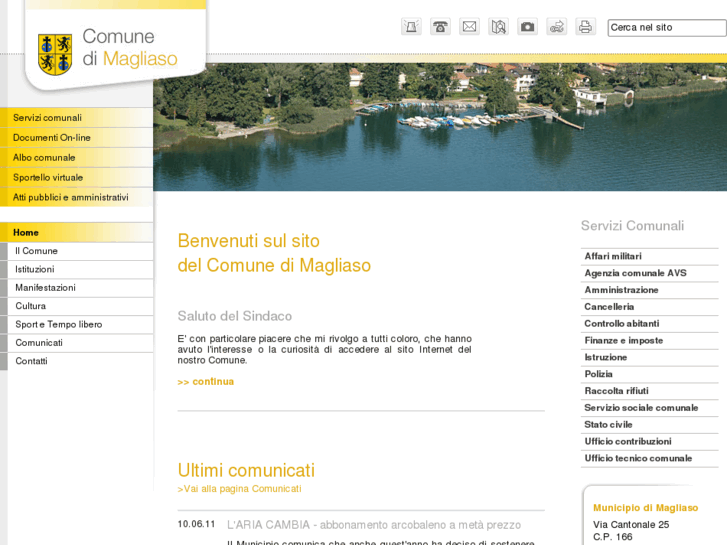Screen dimensions: 727x545
Task: Click the 'Via Cantonale 25' address text
Action: pyautogui.click(x=631, y=525)
